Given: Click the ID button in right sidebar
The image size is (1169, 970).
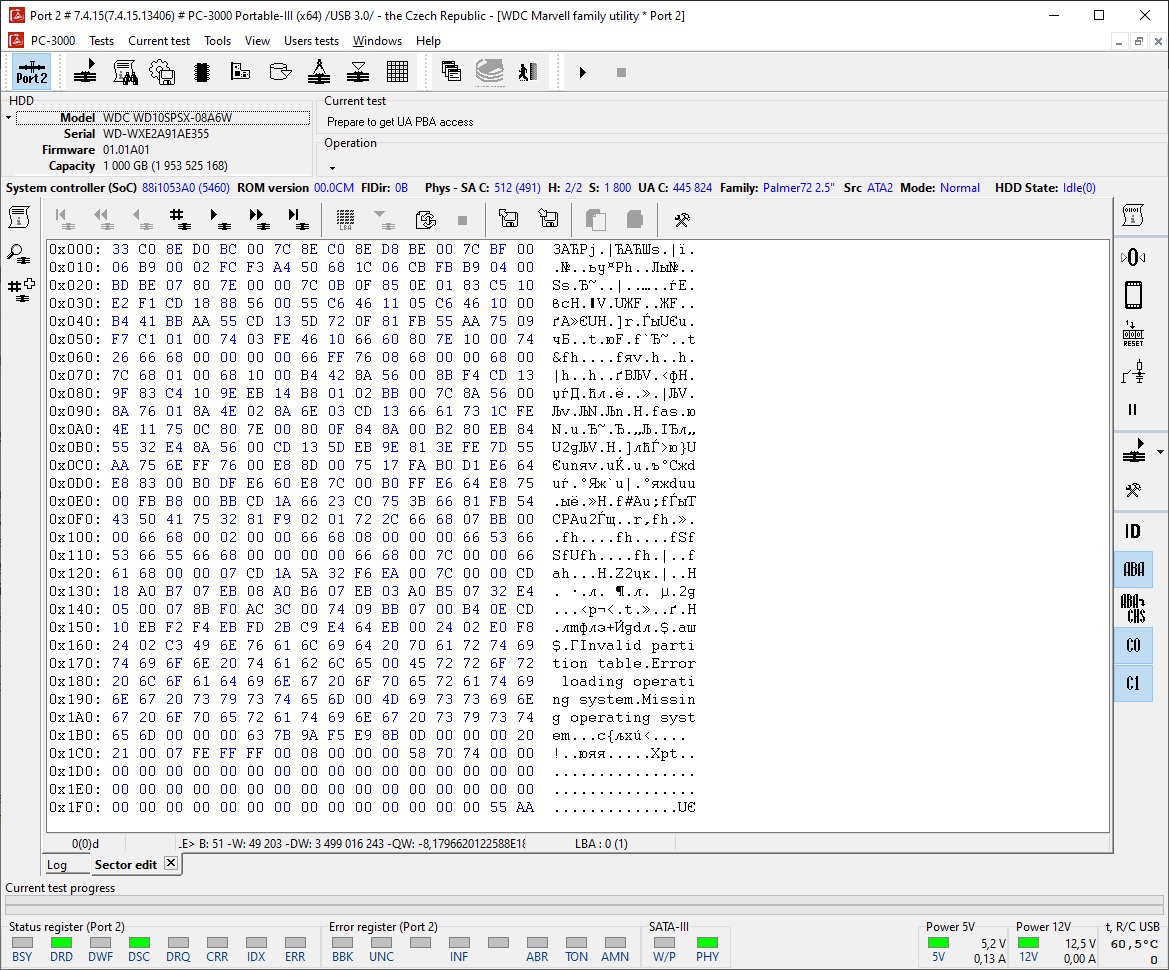Looking at the screenshot, I should click(x=1133, y=532).
